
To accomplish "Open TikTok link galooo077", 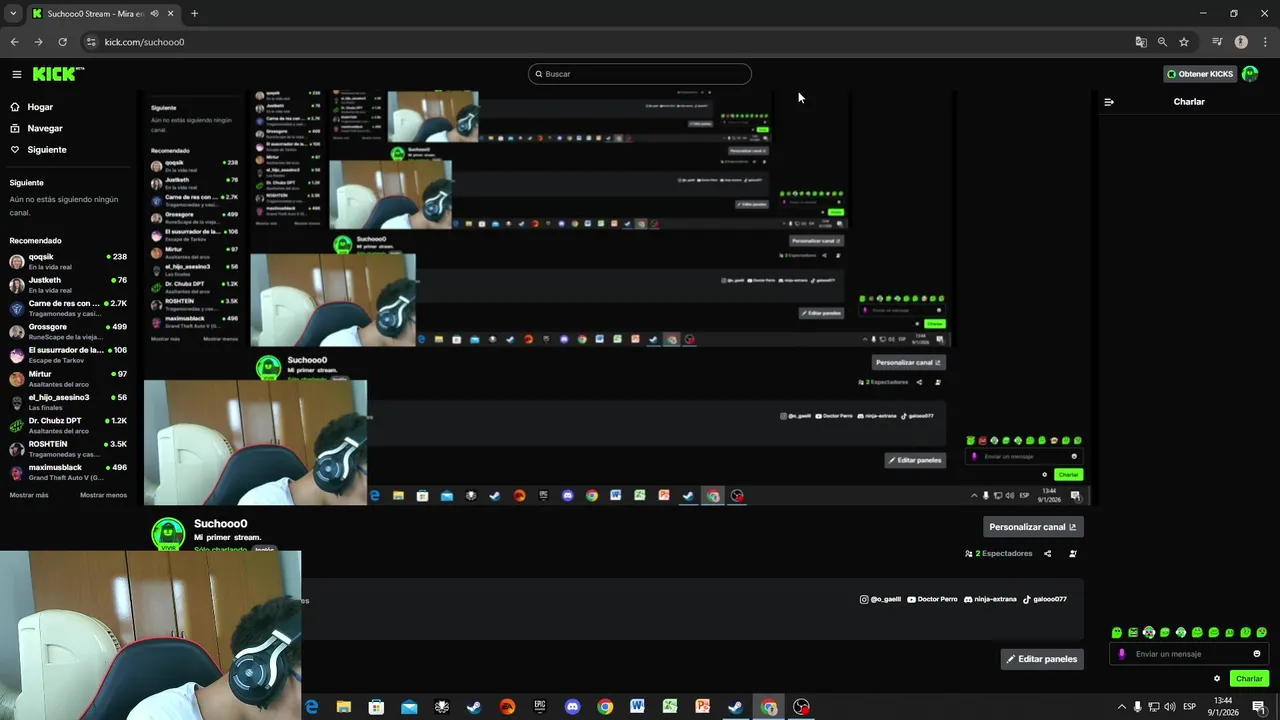I will pos(1045,599).
